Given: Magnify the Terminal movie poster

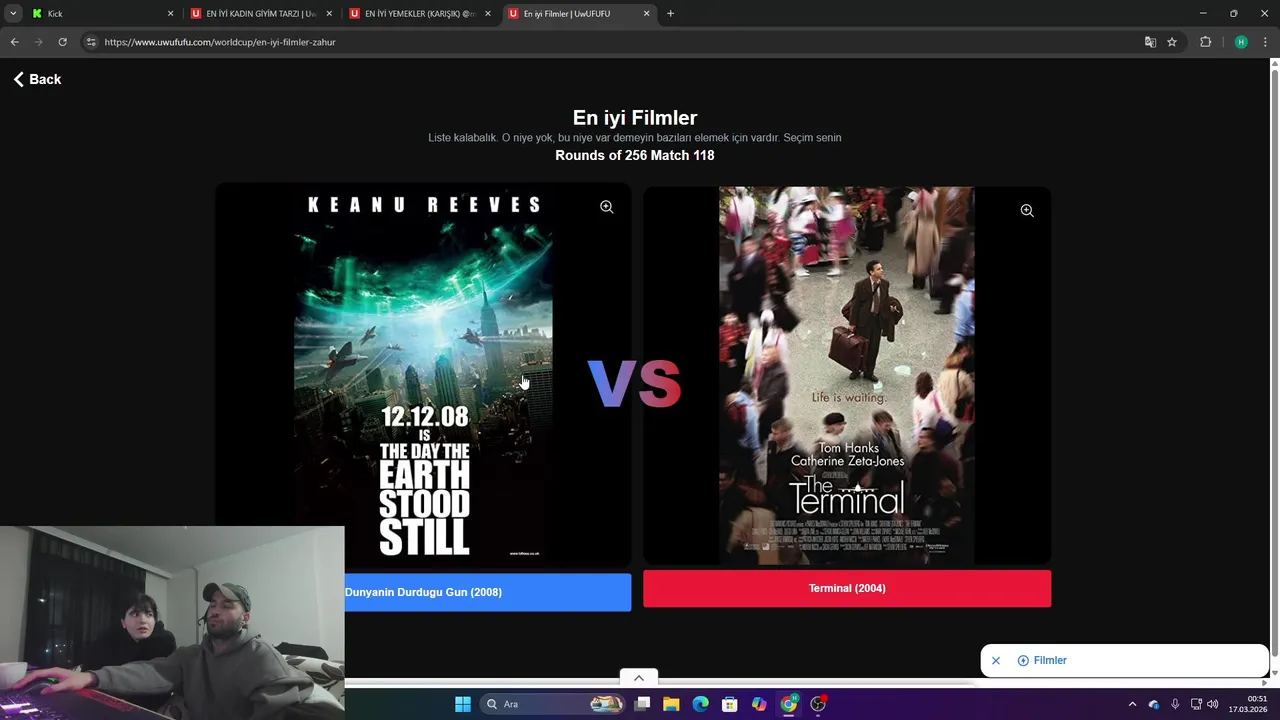Looking at the screenshot, I should pyautogui.click(x=1027, y=211).
